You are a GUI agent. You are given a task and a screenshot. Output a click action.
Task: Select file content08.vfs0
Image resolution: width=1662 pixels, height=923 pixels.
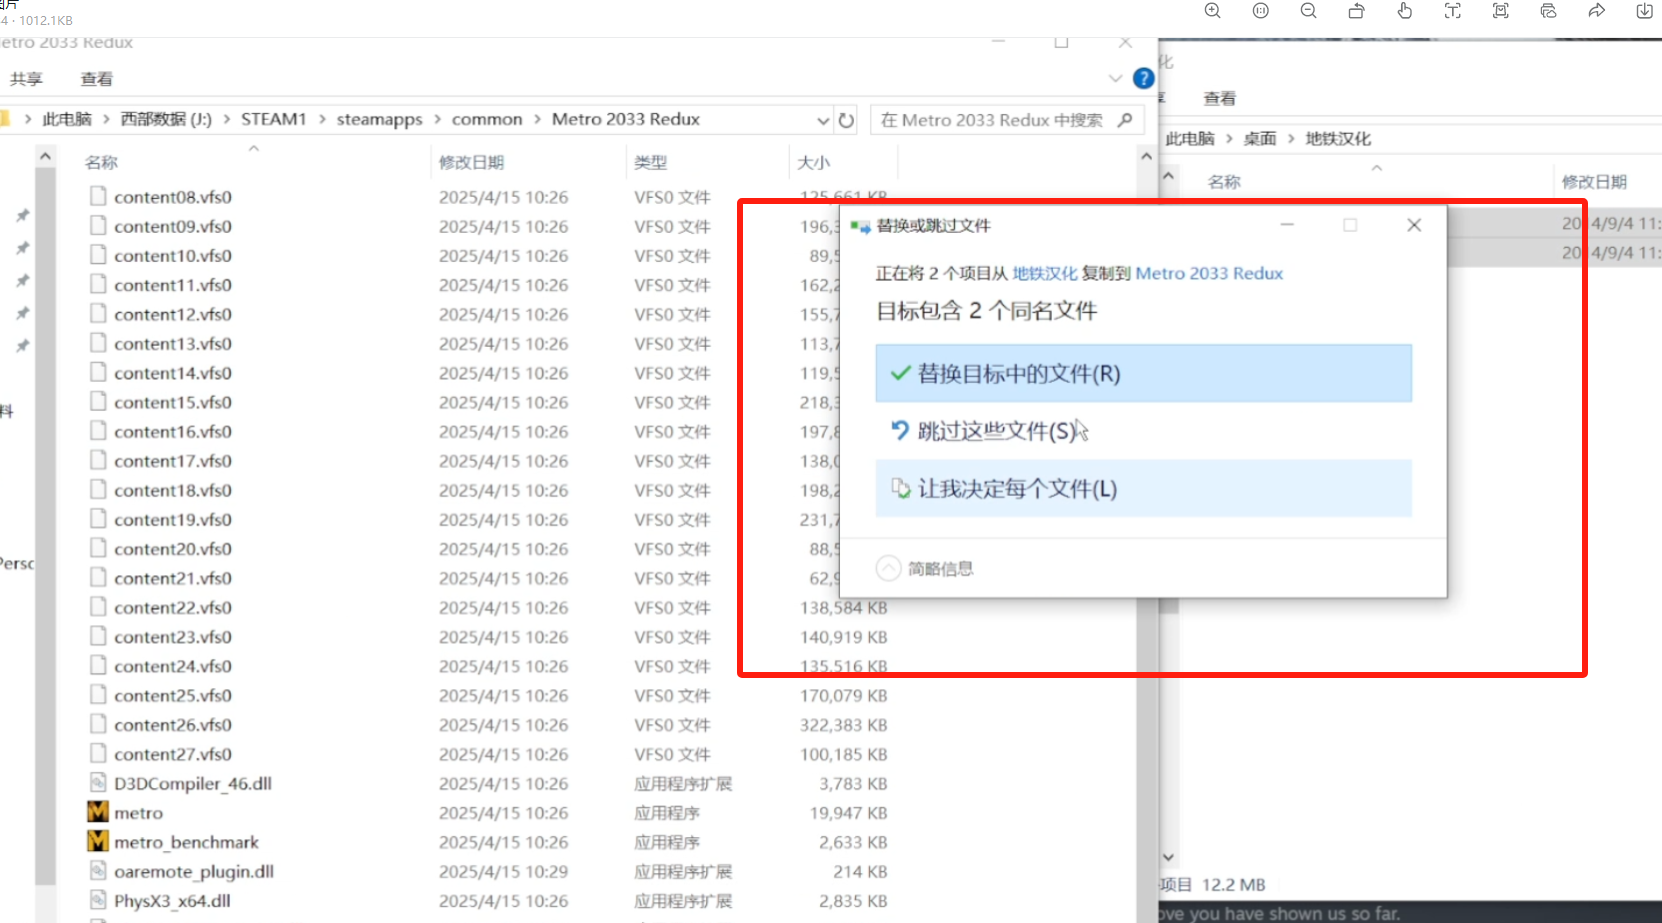(173, 197)
